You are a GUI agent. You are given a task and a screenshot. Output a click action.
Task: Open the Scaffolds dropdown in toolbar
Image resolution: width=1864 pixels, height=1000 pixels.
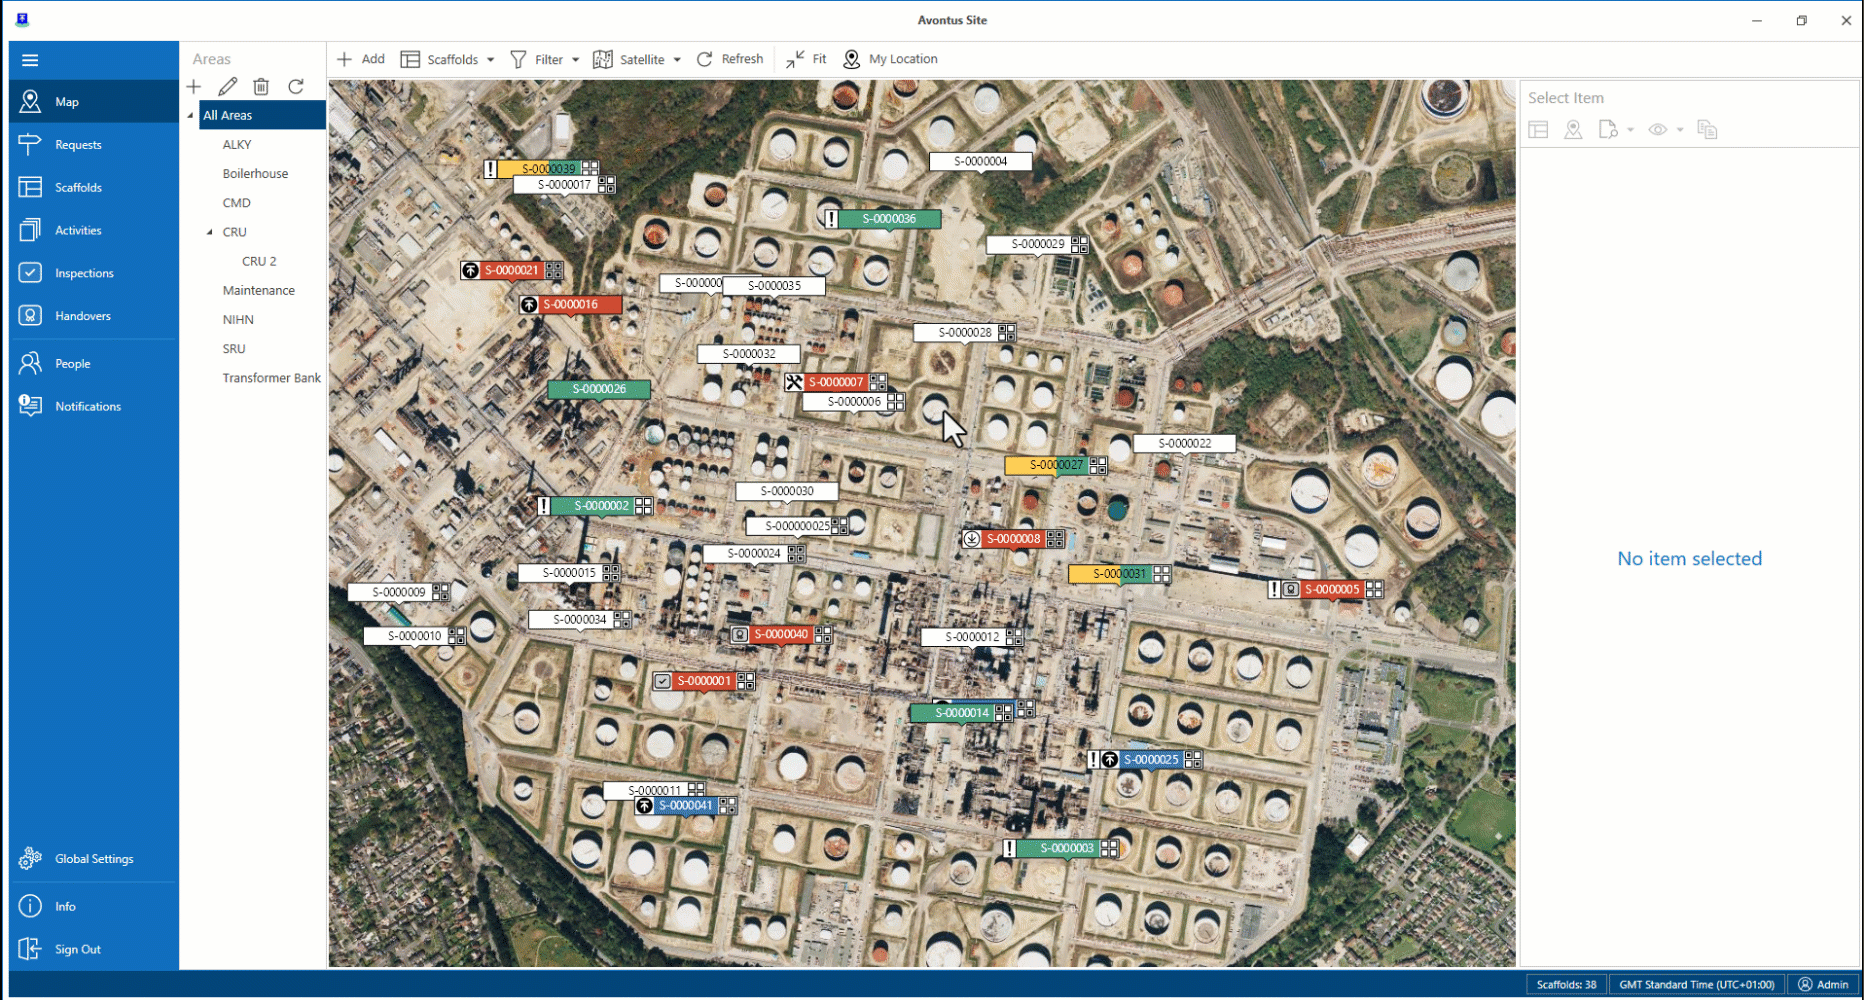tap(448, 59)
